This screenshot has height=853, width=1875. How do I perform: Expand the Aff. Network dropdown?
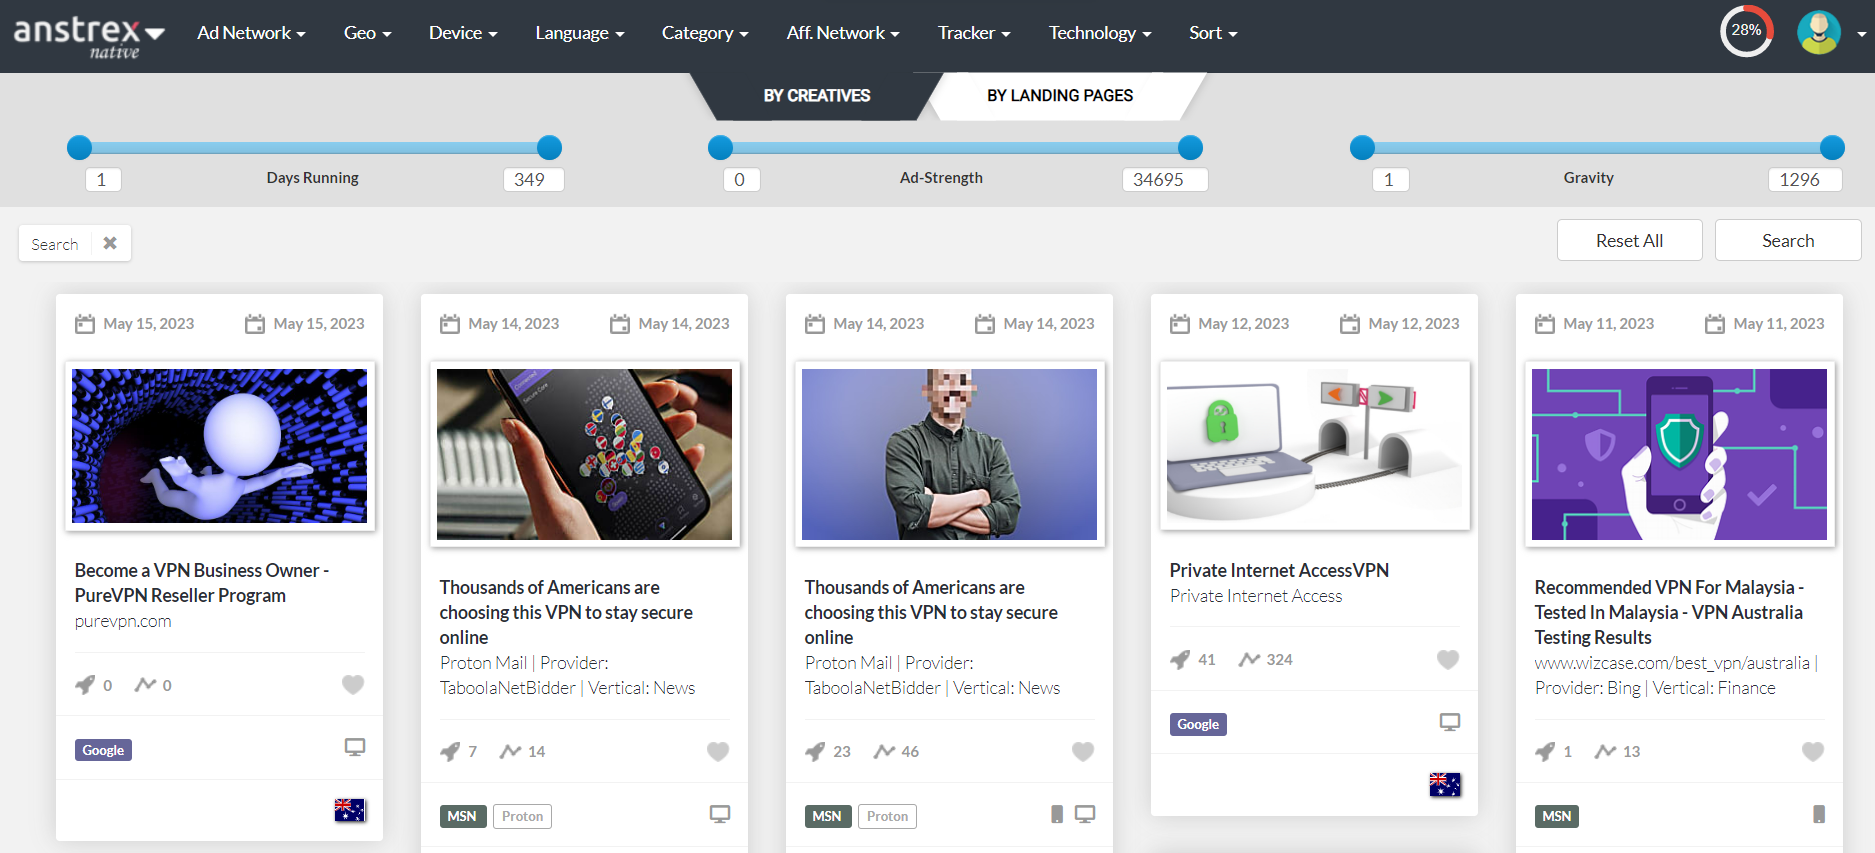[843, 33]
